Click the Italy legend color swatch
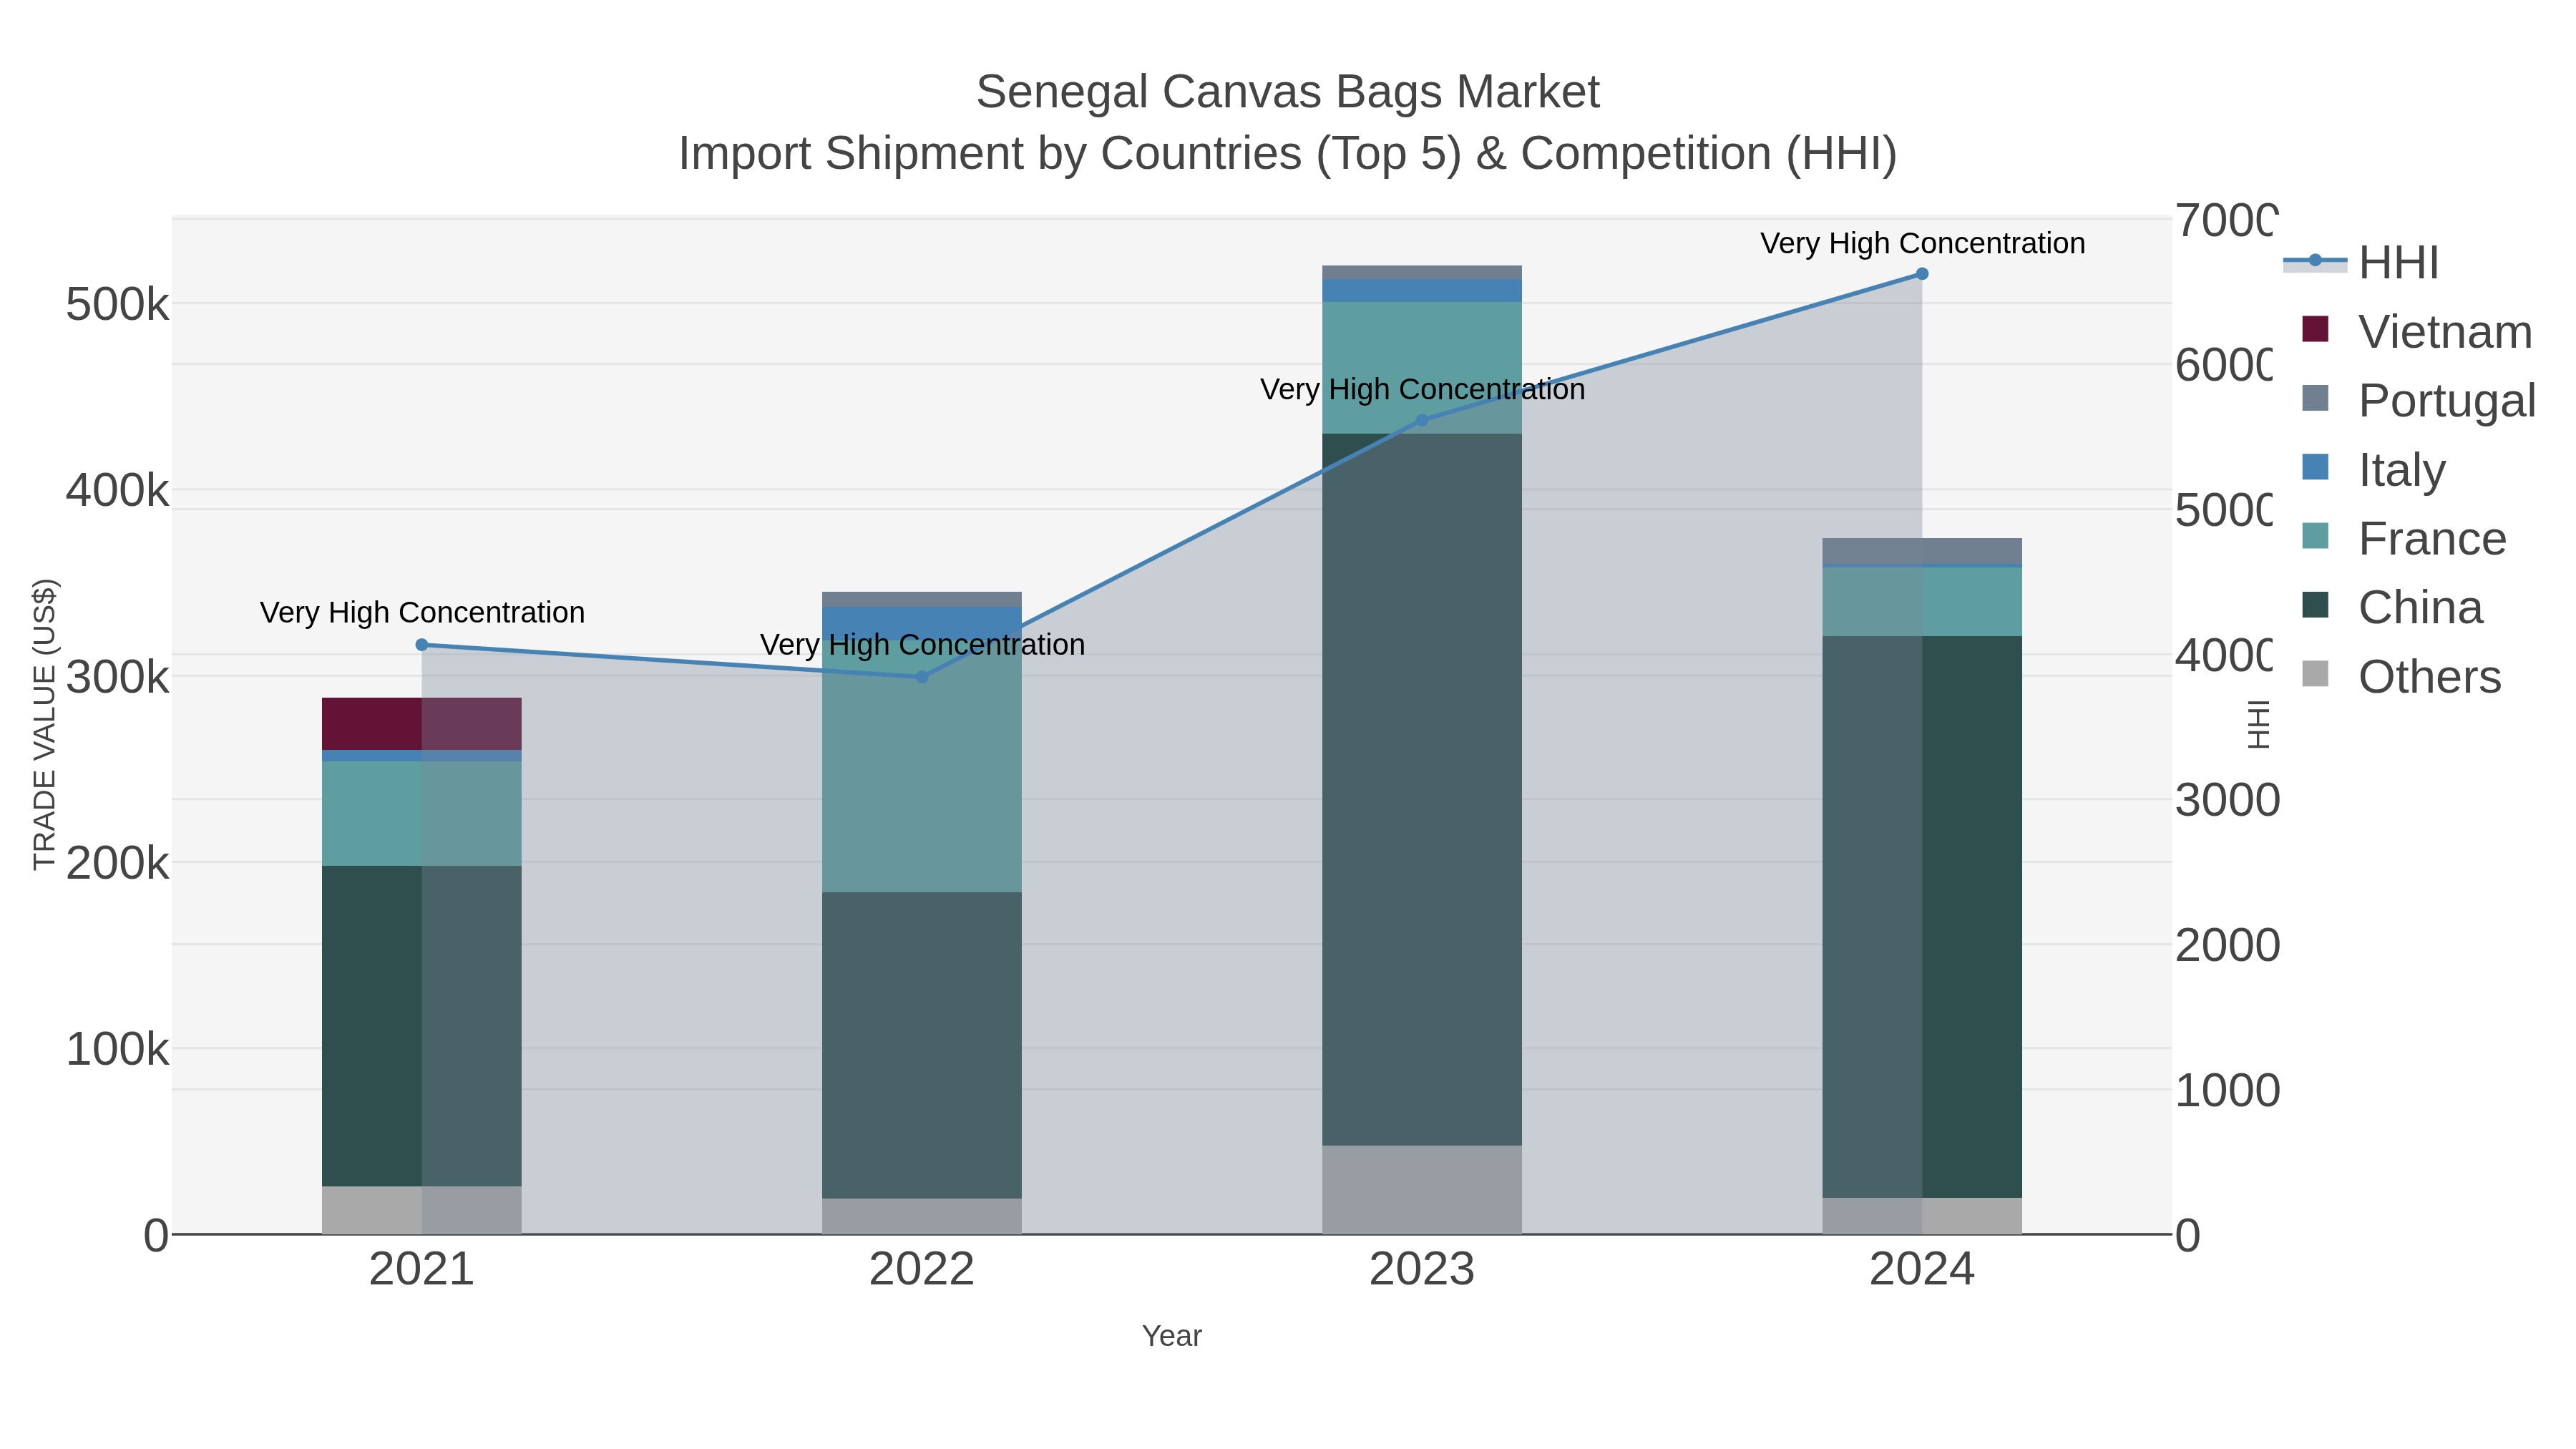Screen dimensions: 2576x1449 point(2315,467)
